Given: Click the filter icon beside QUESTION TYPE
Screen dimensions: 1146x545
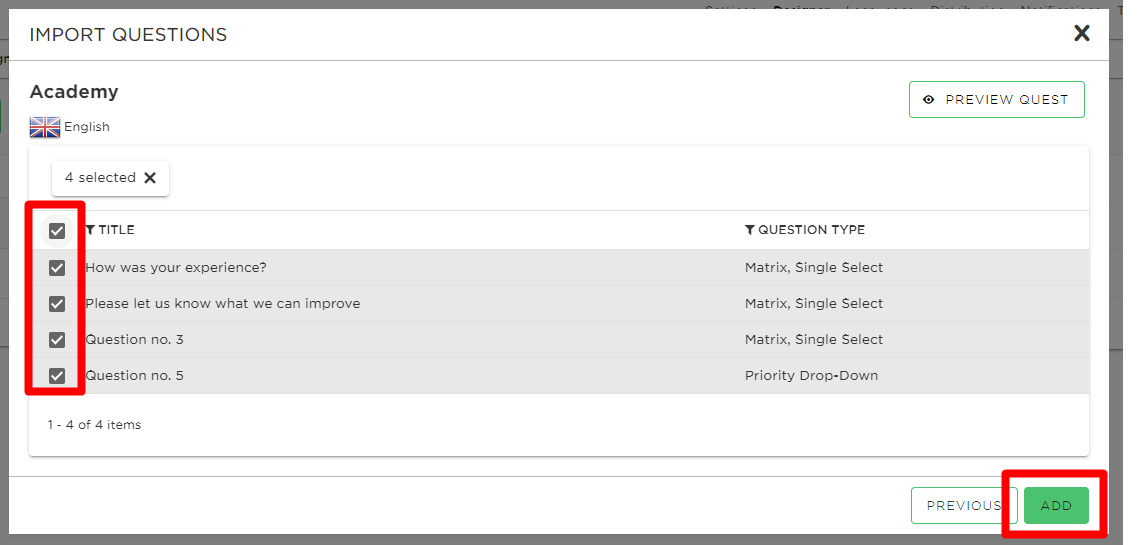Looking at the screenshot, I should [x=750, y=230].
